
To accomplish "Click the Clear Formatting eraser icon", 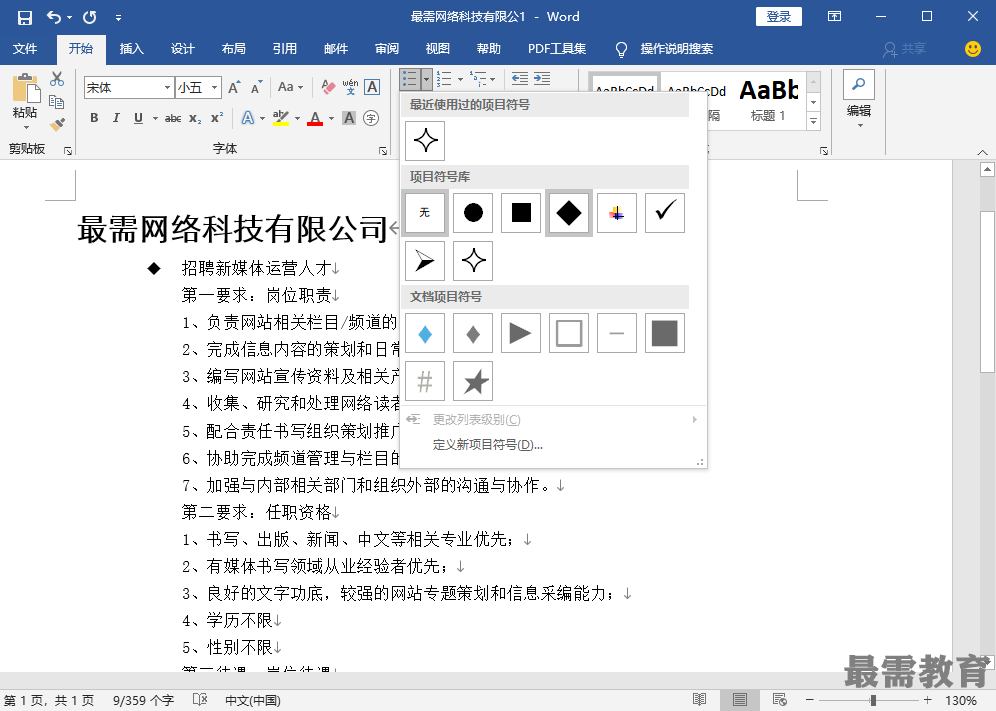I will [x=328, y=87].
